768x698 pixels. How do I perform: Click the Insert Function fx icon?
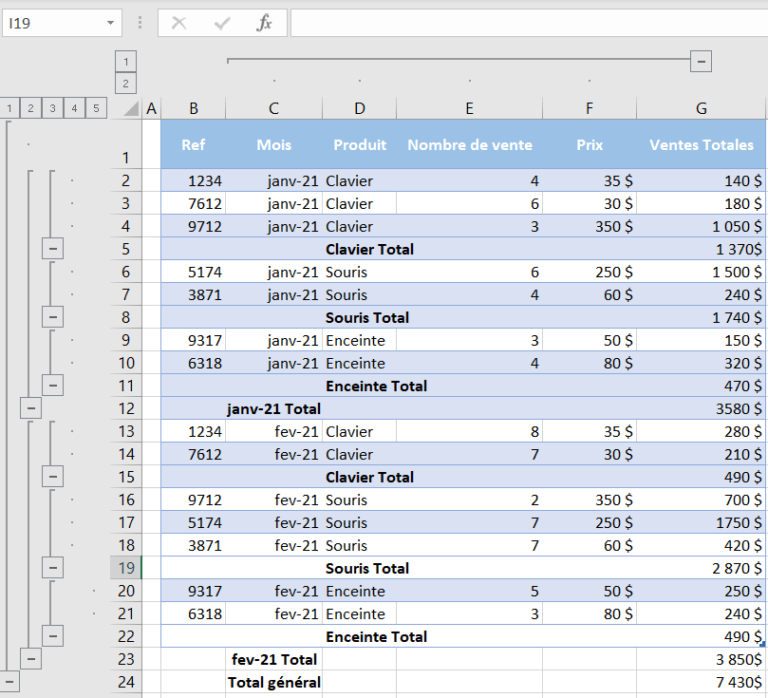[x=264, y=23]
